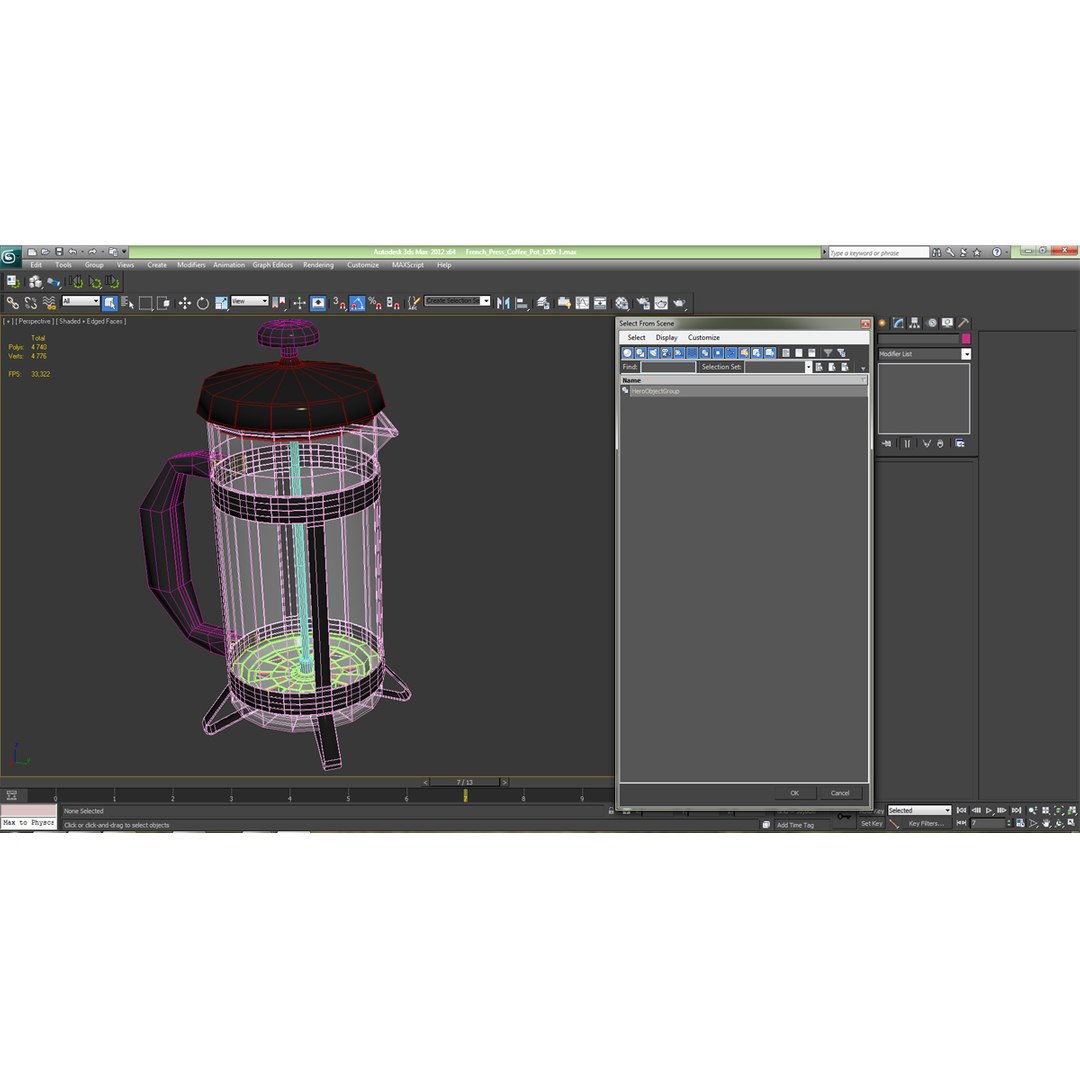Activate the Select and Move tool
This screenshot has width=1080, height=1080.
point(185,303)
